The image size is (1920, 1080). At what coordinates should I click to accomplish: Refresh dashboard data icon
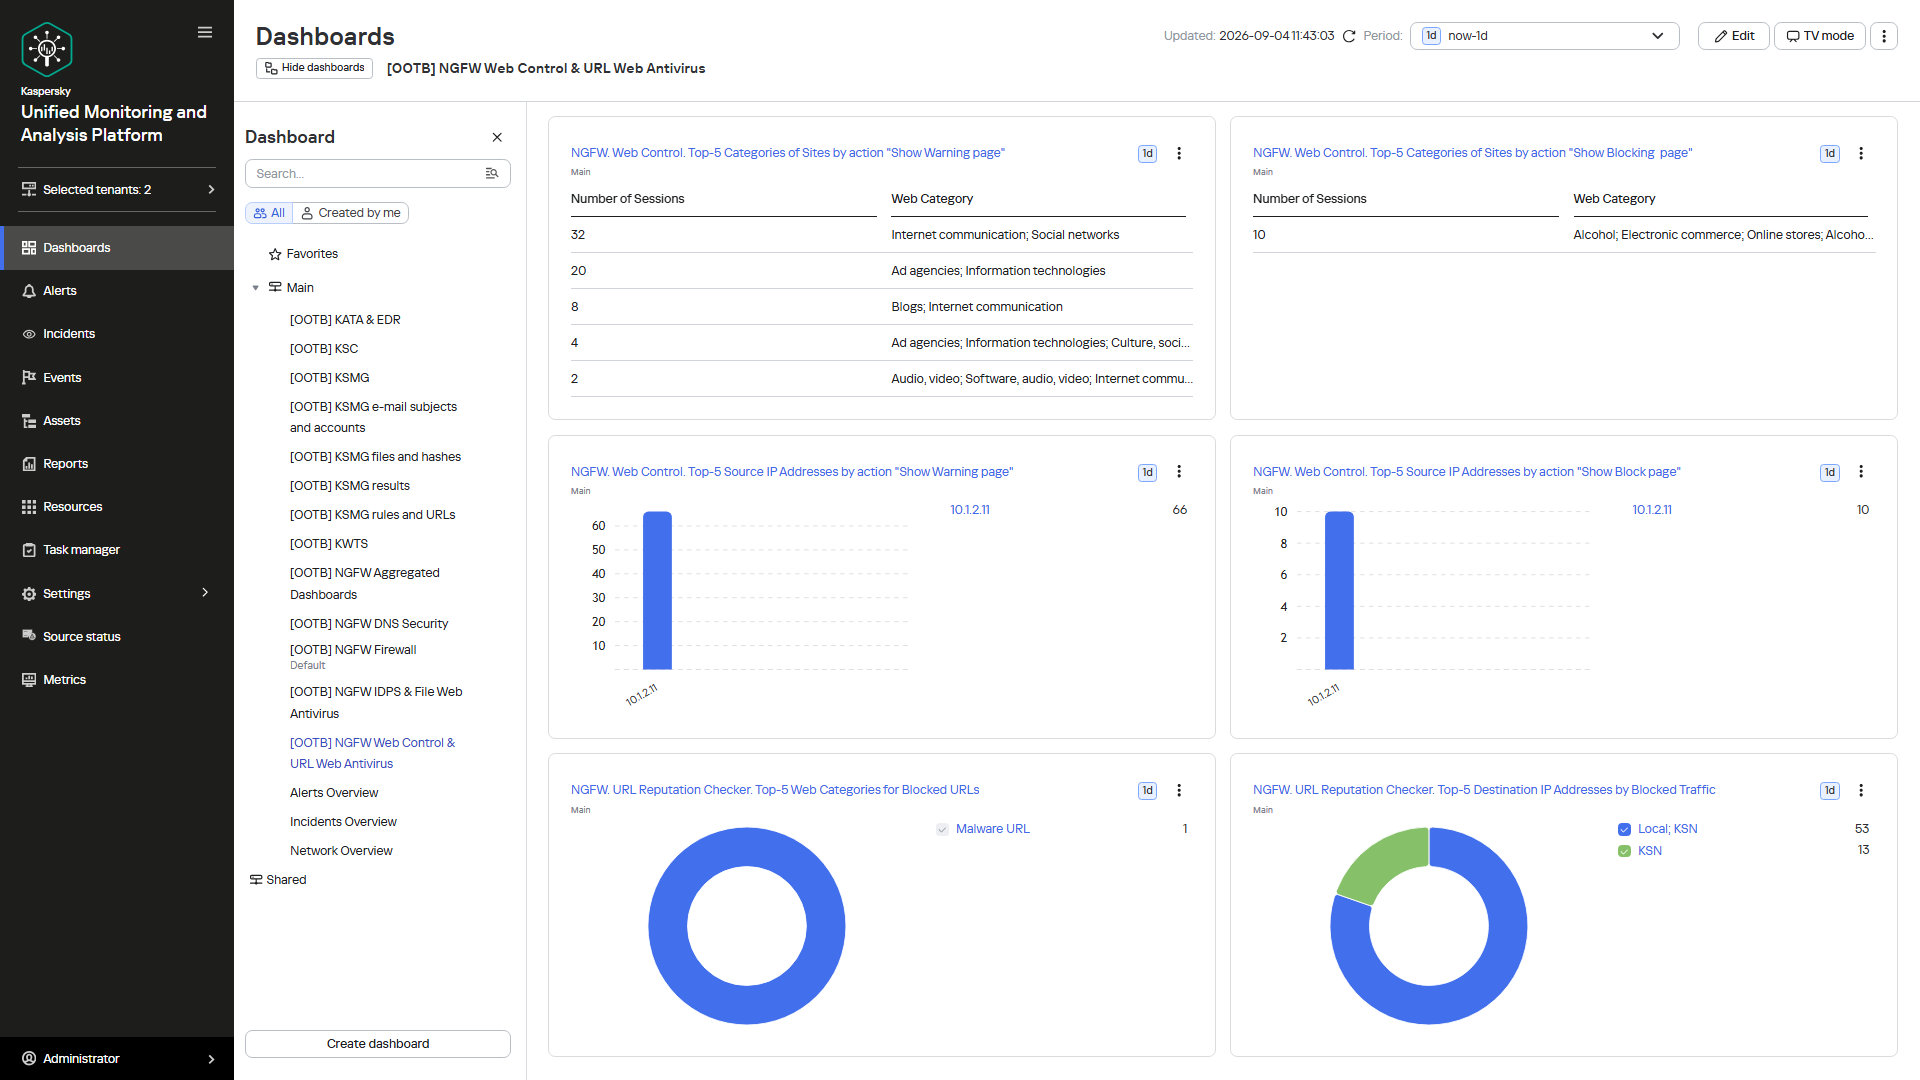pos(1349,36)
